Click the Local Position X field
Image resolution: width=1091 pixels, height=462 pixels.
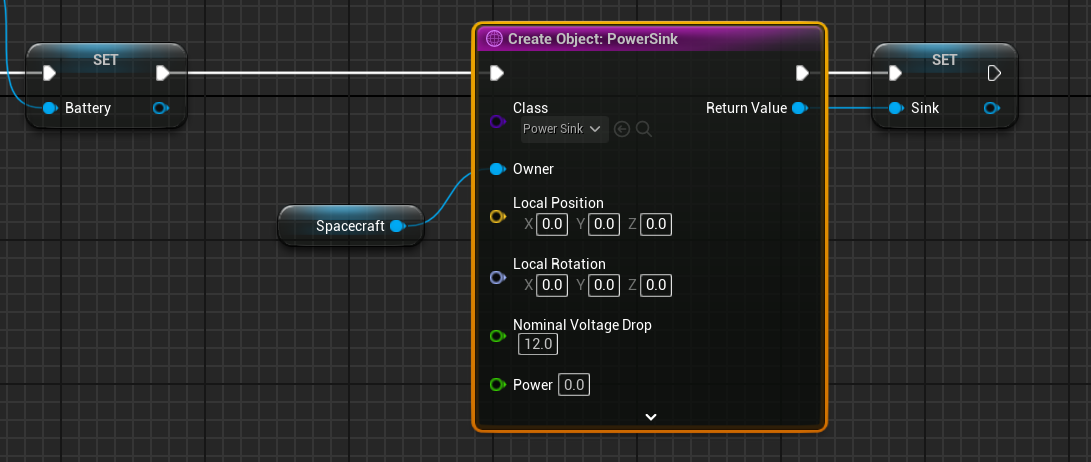(x=552, y=225)
